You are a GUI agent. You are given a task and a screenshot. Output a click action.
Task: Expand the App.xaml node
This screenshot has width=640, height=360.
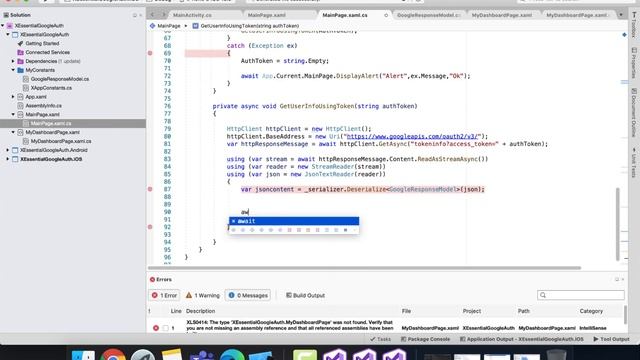(x=13, y=97)
